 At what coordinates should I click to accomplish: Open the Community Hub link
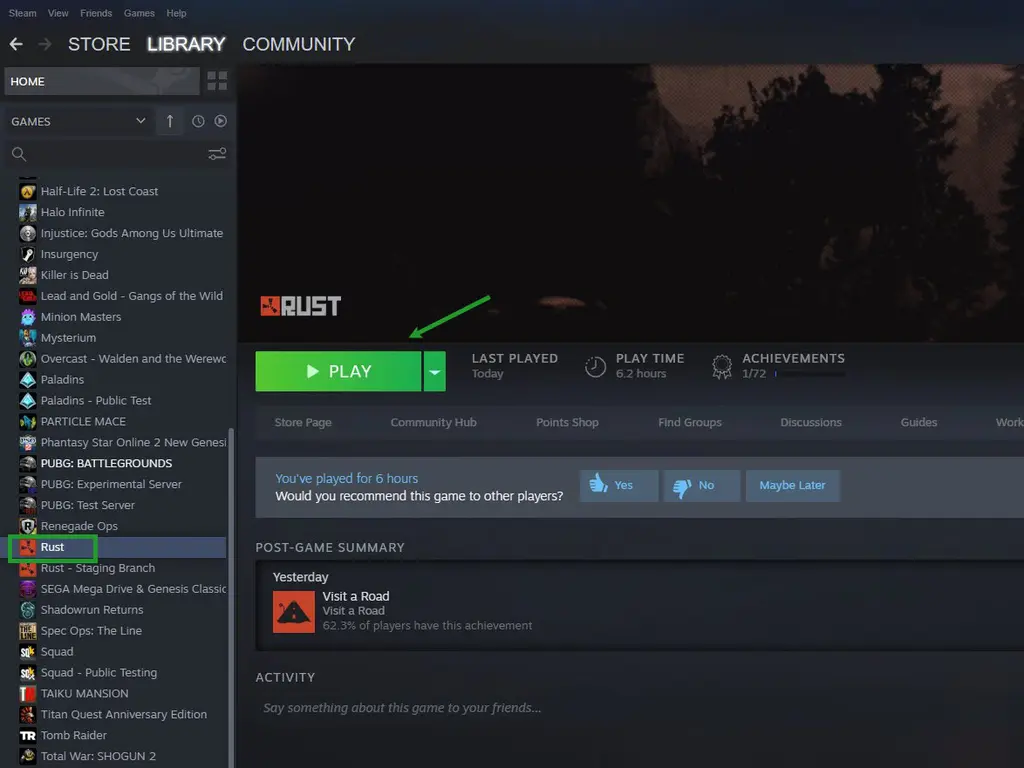coord(434,423)
